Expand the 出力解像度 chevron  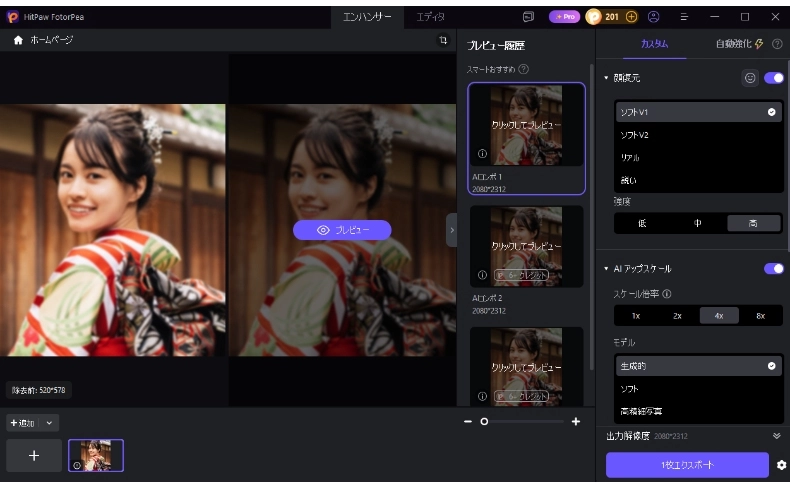(776, 436)
